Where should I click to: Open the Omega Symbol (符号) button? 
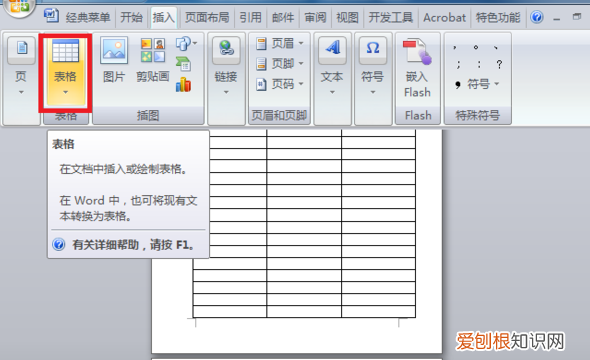(373, 65)
